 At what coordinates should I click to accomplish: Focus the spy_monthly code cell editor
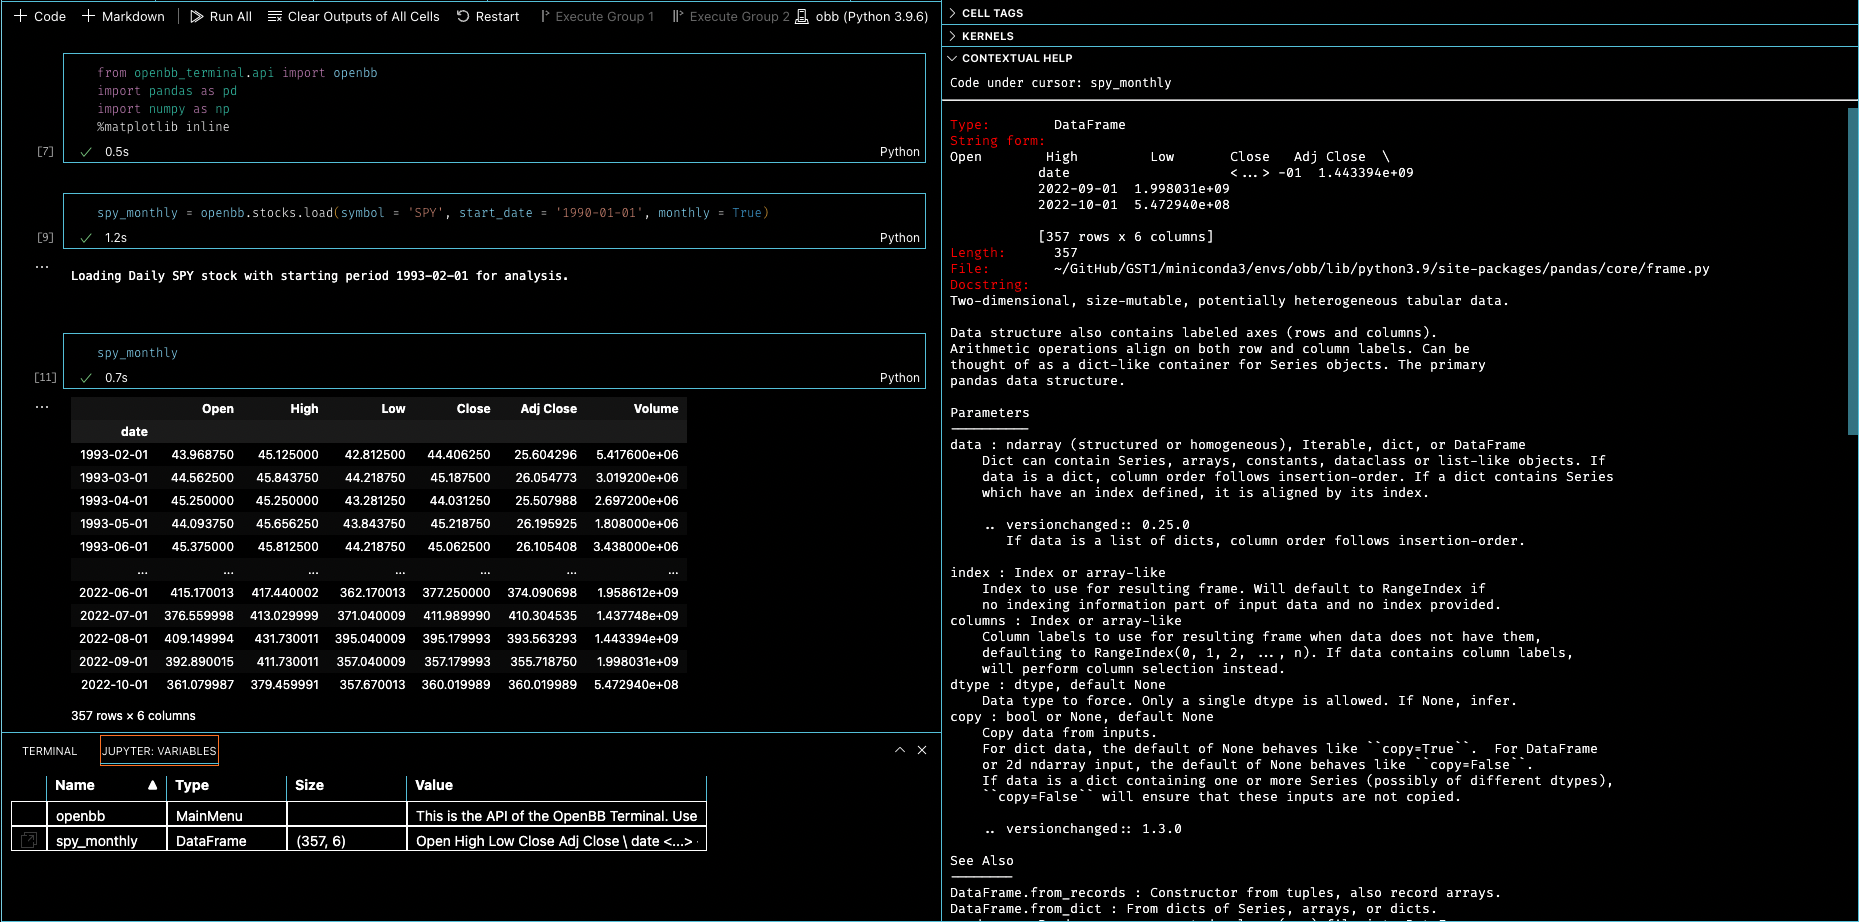(494, 353)
